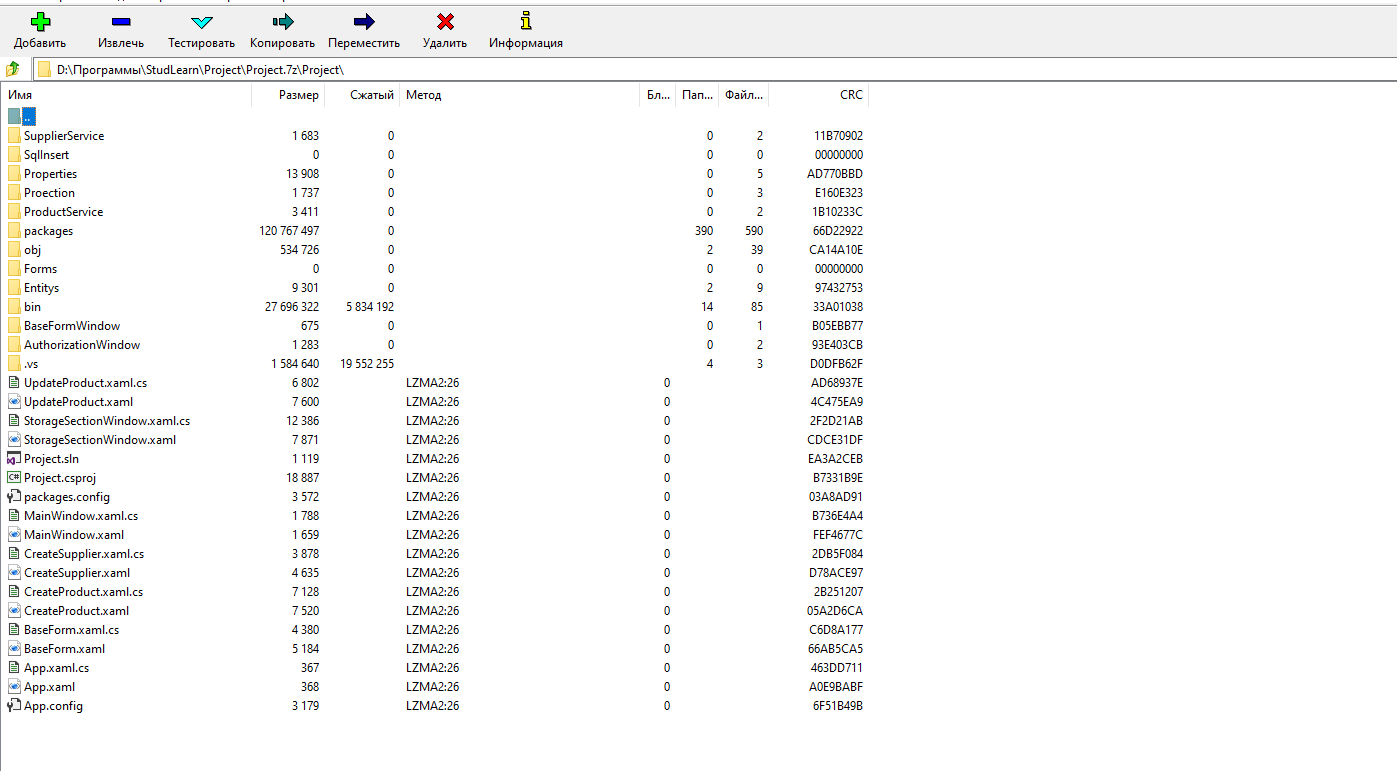Click the green plus Add icon

[x=40, y=22]
